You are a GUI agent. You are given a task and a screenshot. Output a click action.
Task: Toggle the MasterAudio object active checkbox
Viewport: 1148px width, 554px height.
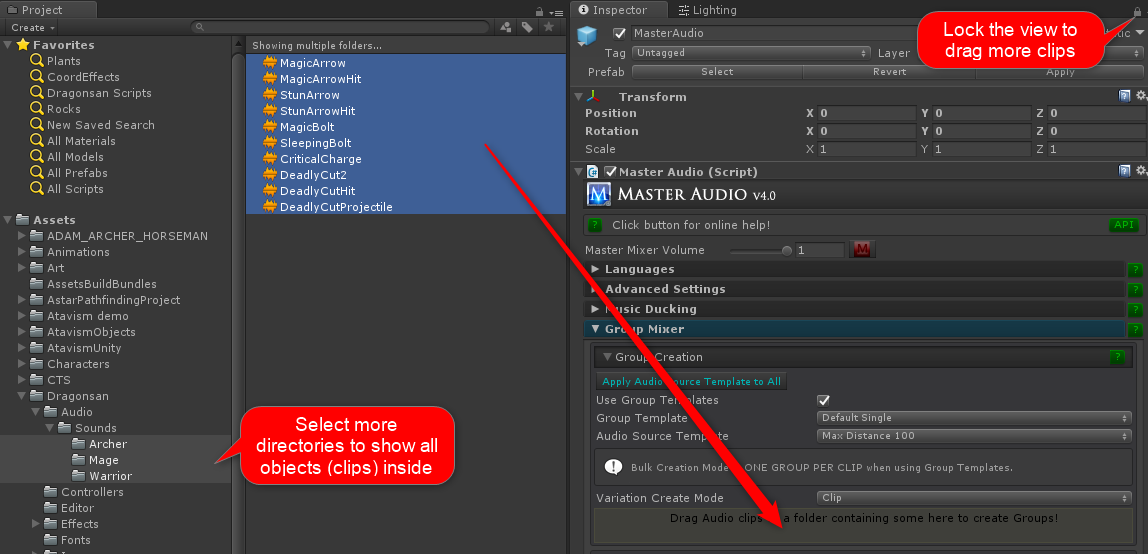[x=620, y=33]
